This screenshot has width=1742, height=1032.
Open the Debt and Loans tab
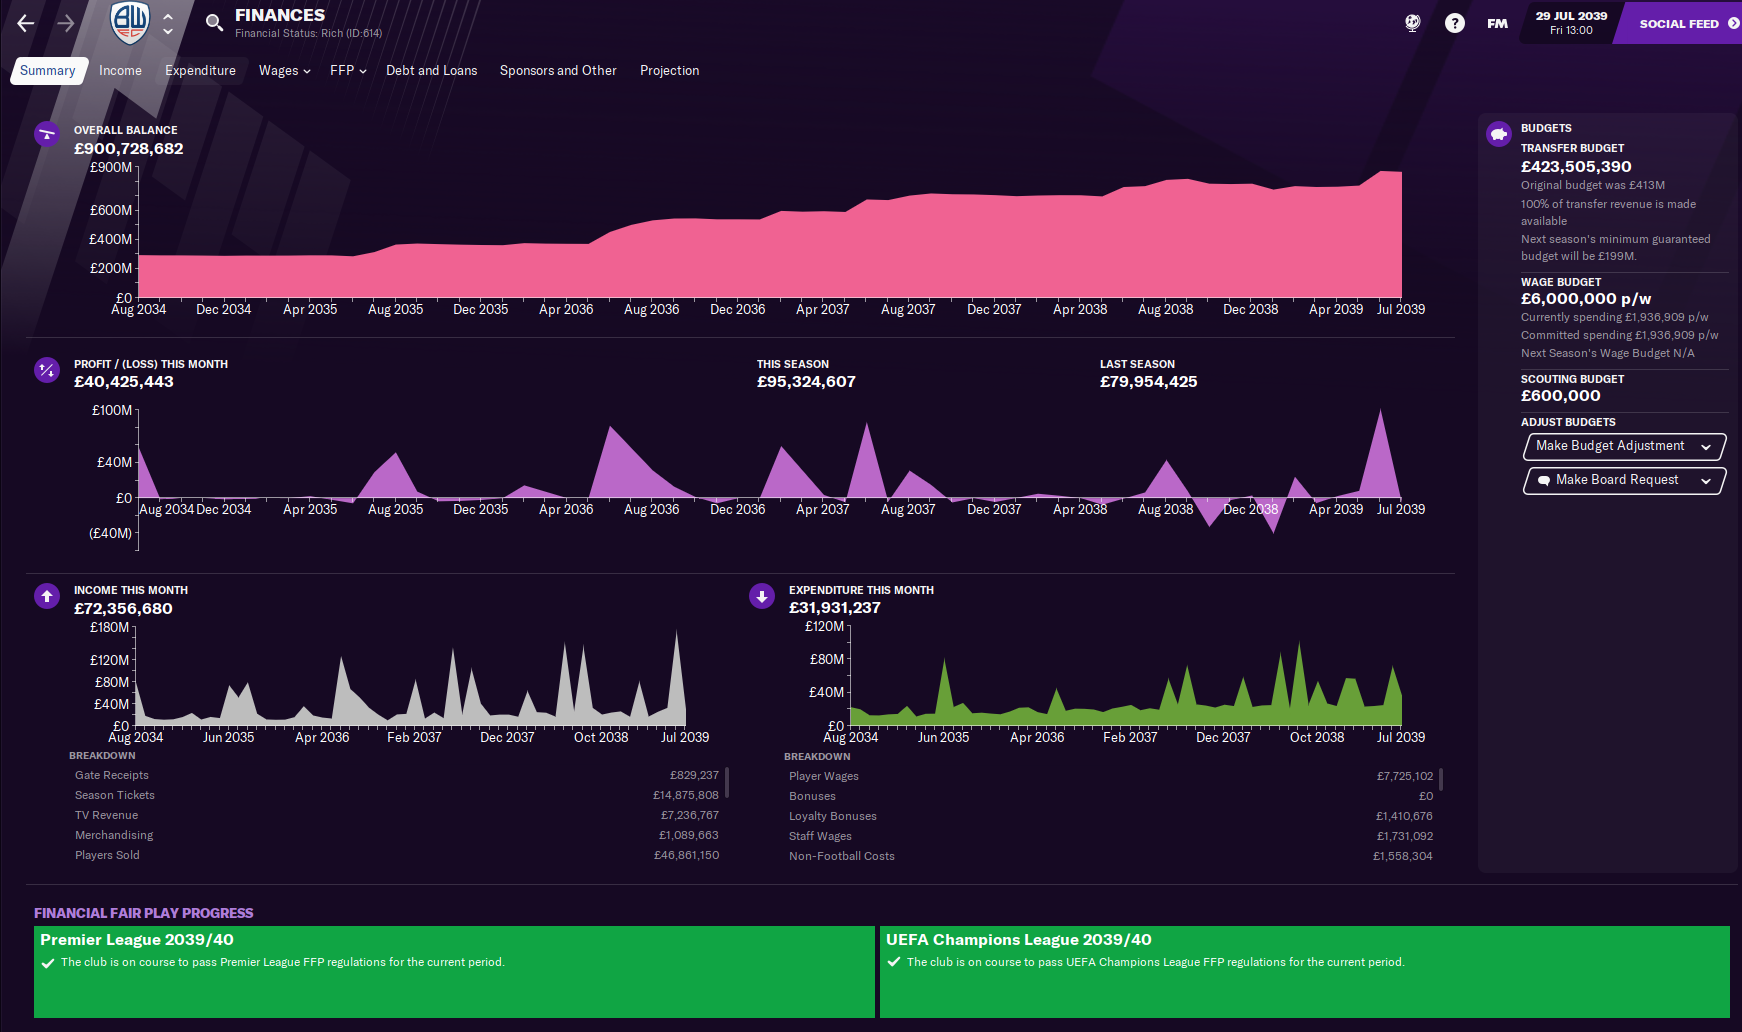[x=431, y=71]
